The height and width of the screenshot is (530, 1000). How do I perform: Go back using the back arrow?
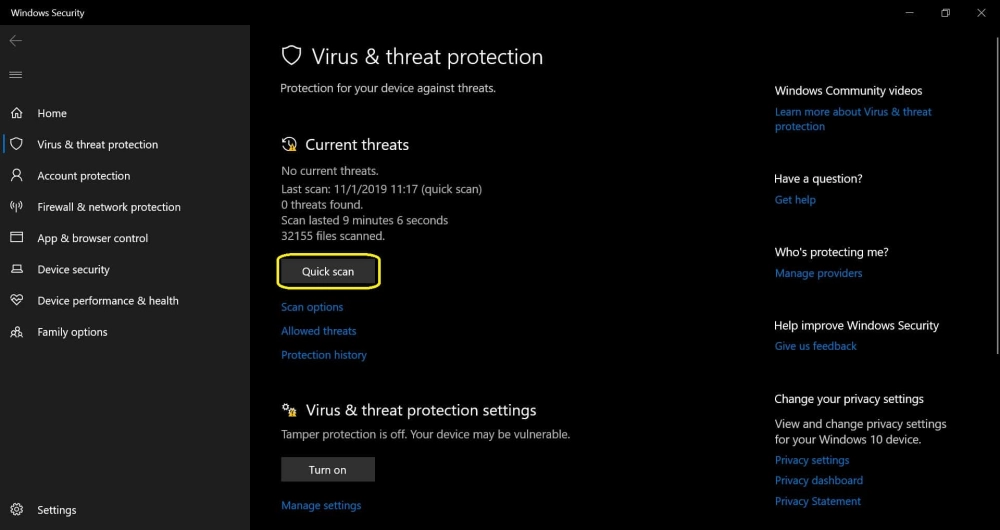click(16, 41)
